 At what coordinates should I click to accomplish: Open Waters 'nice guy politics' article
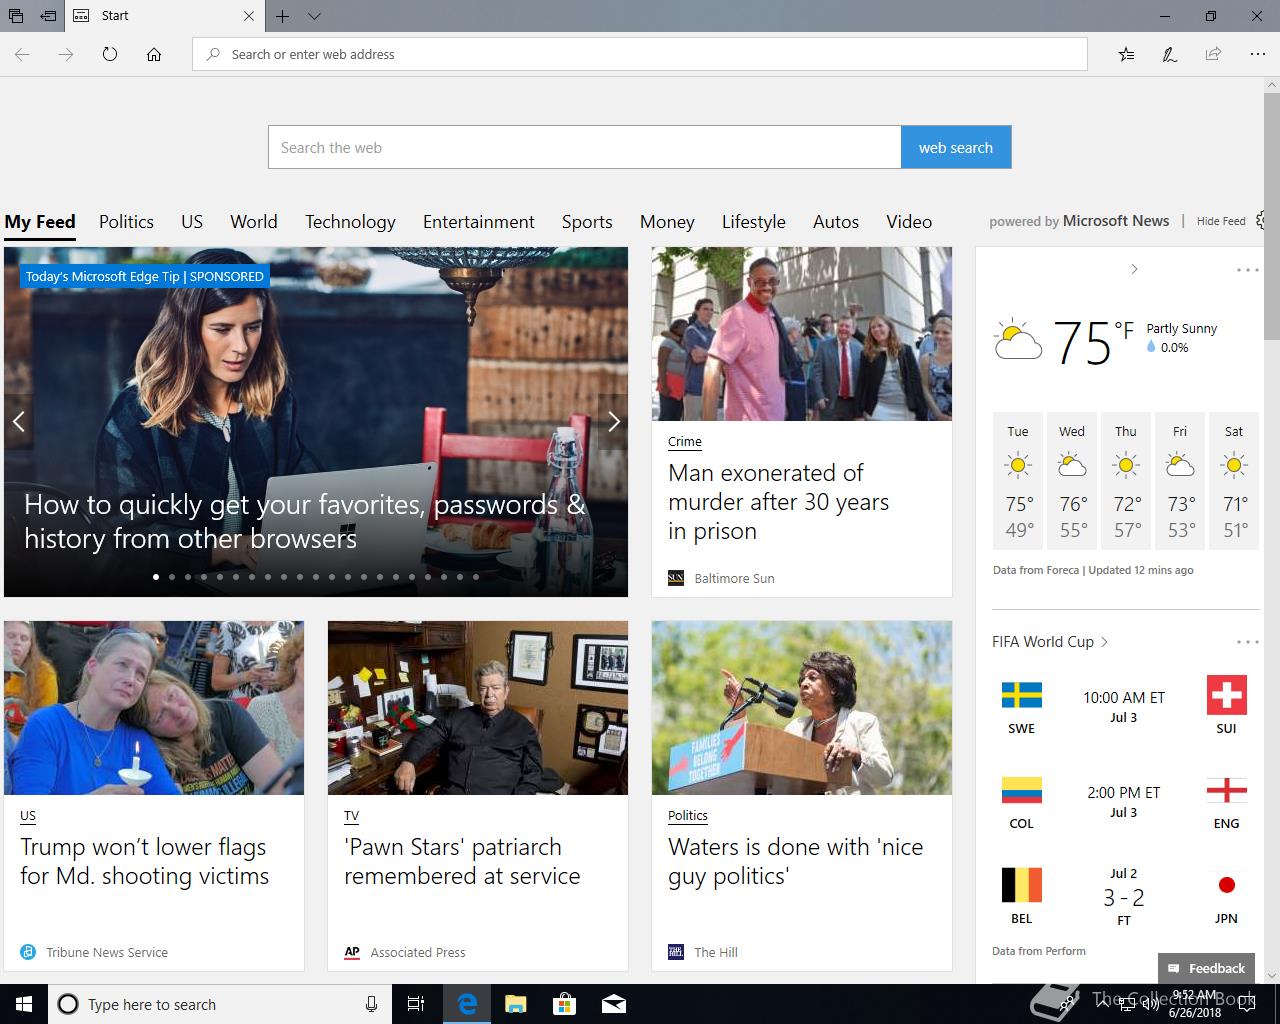coord(796,861)
